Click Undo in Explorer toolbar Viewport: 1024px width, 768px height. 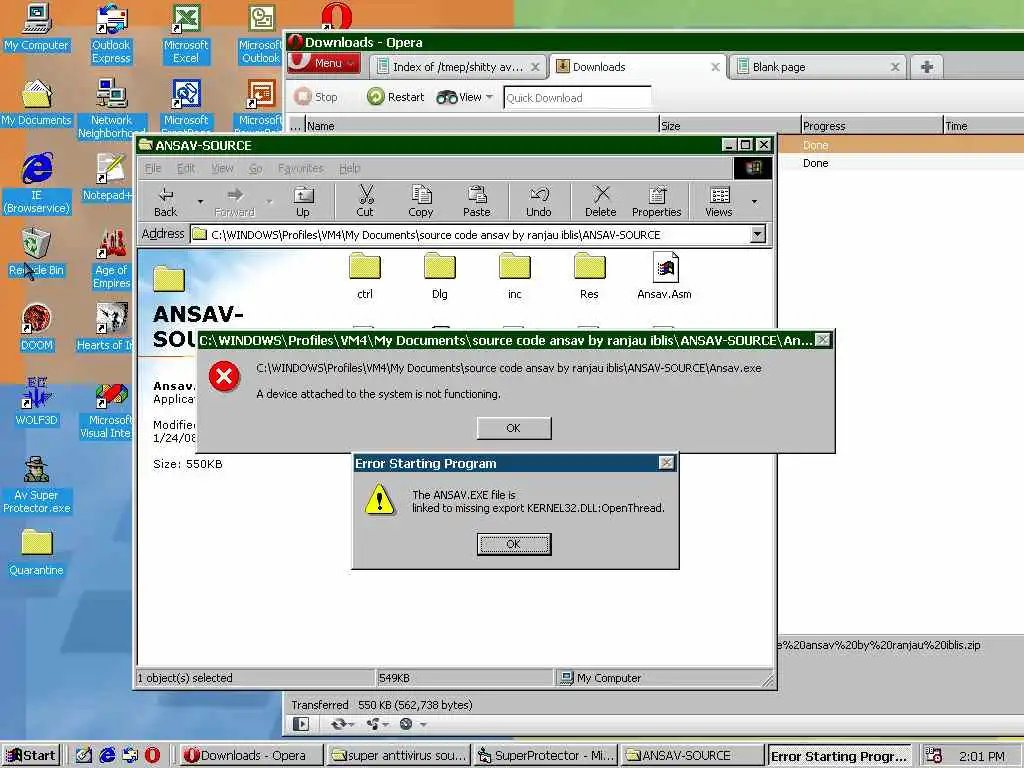tap(539, 201)
